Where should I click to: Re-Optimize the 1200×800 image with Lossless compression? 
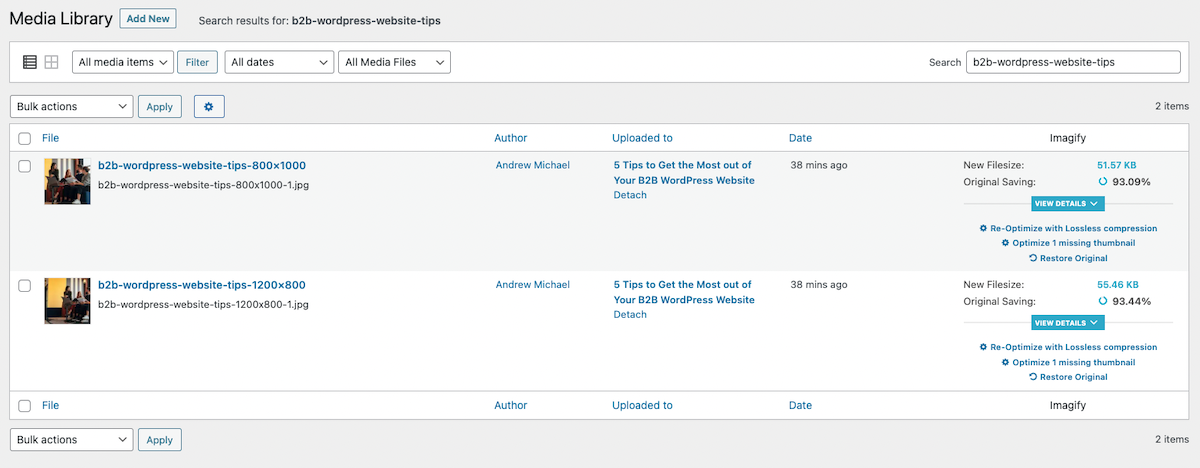[1068, 347]
